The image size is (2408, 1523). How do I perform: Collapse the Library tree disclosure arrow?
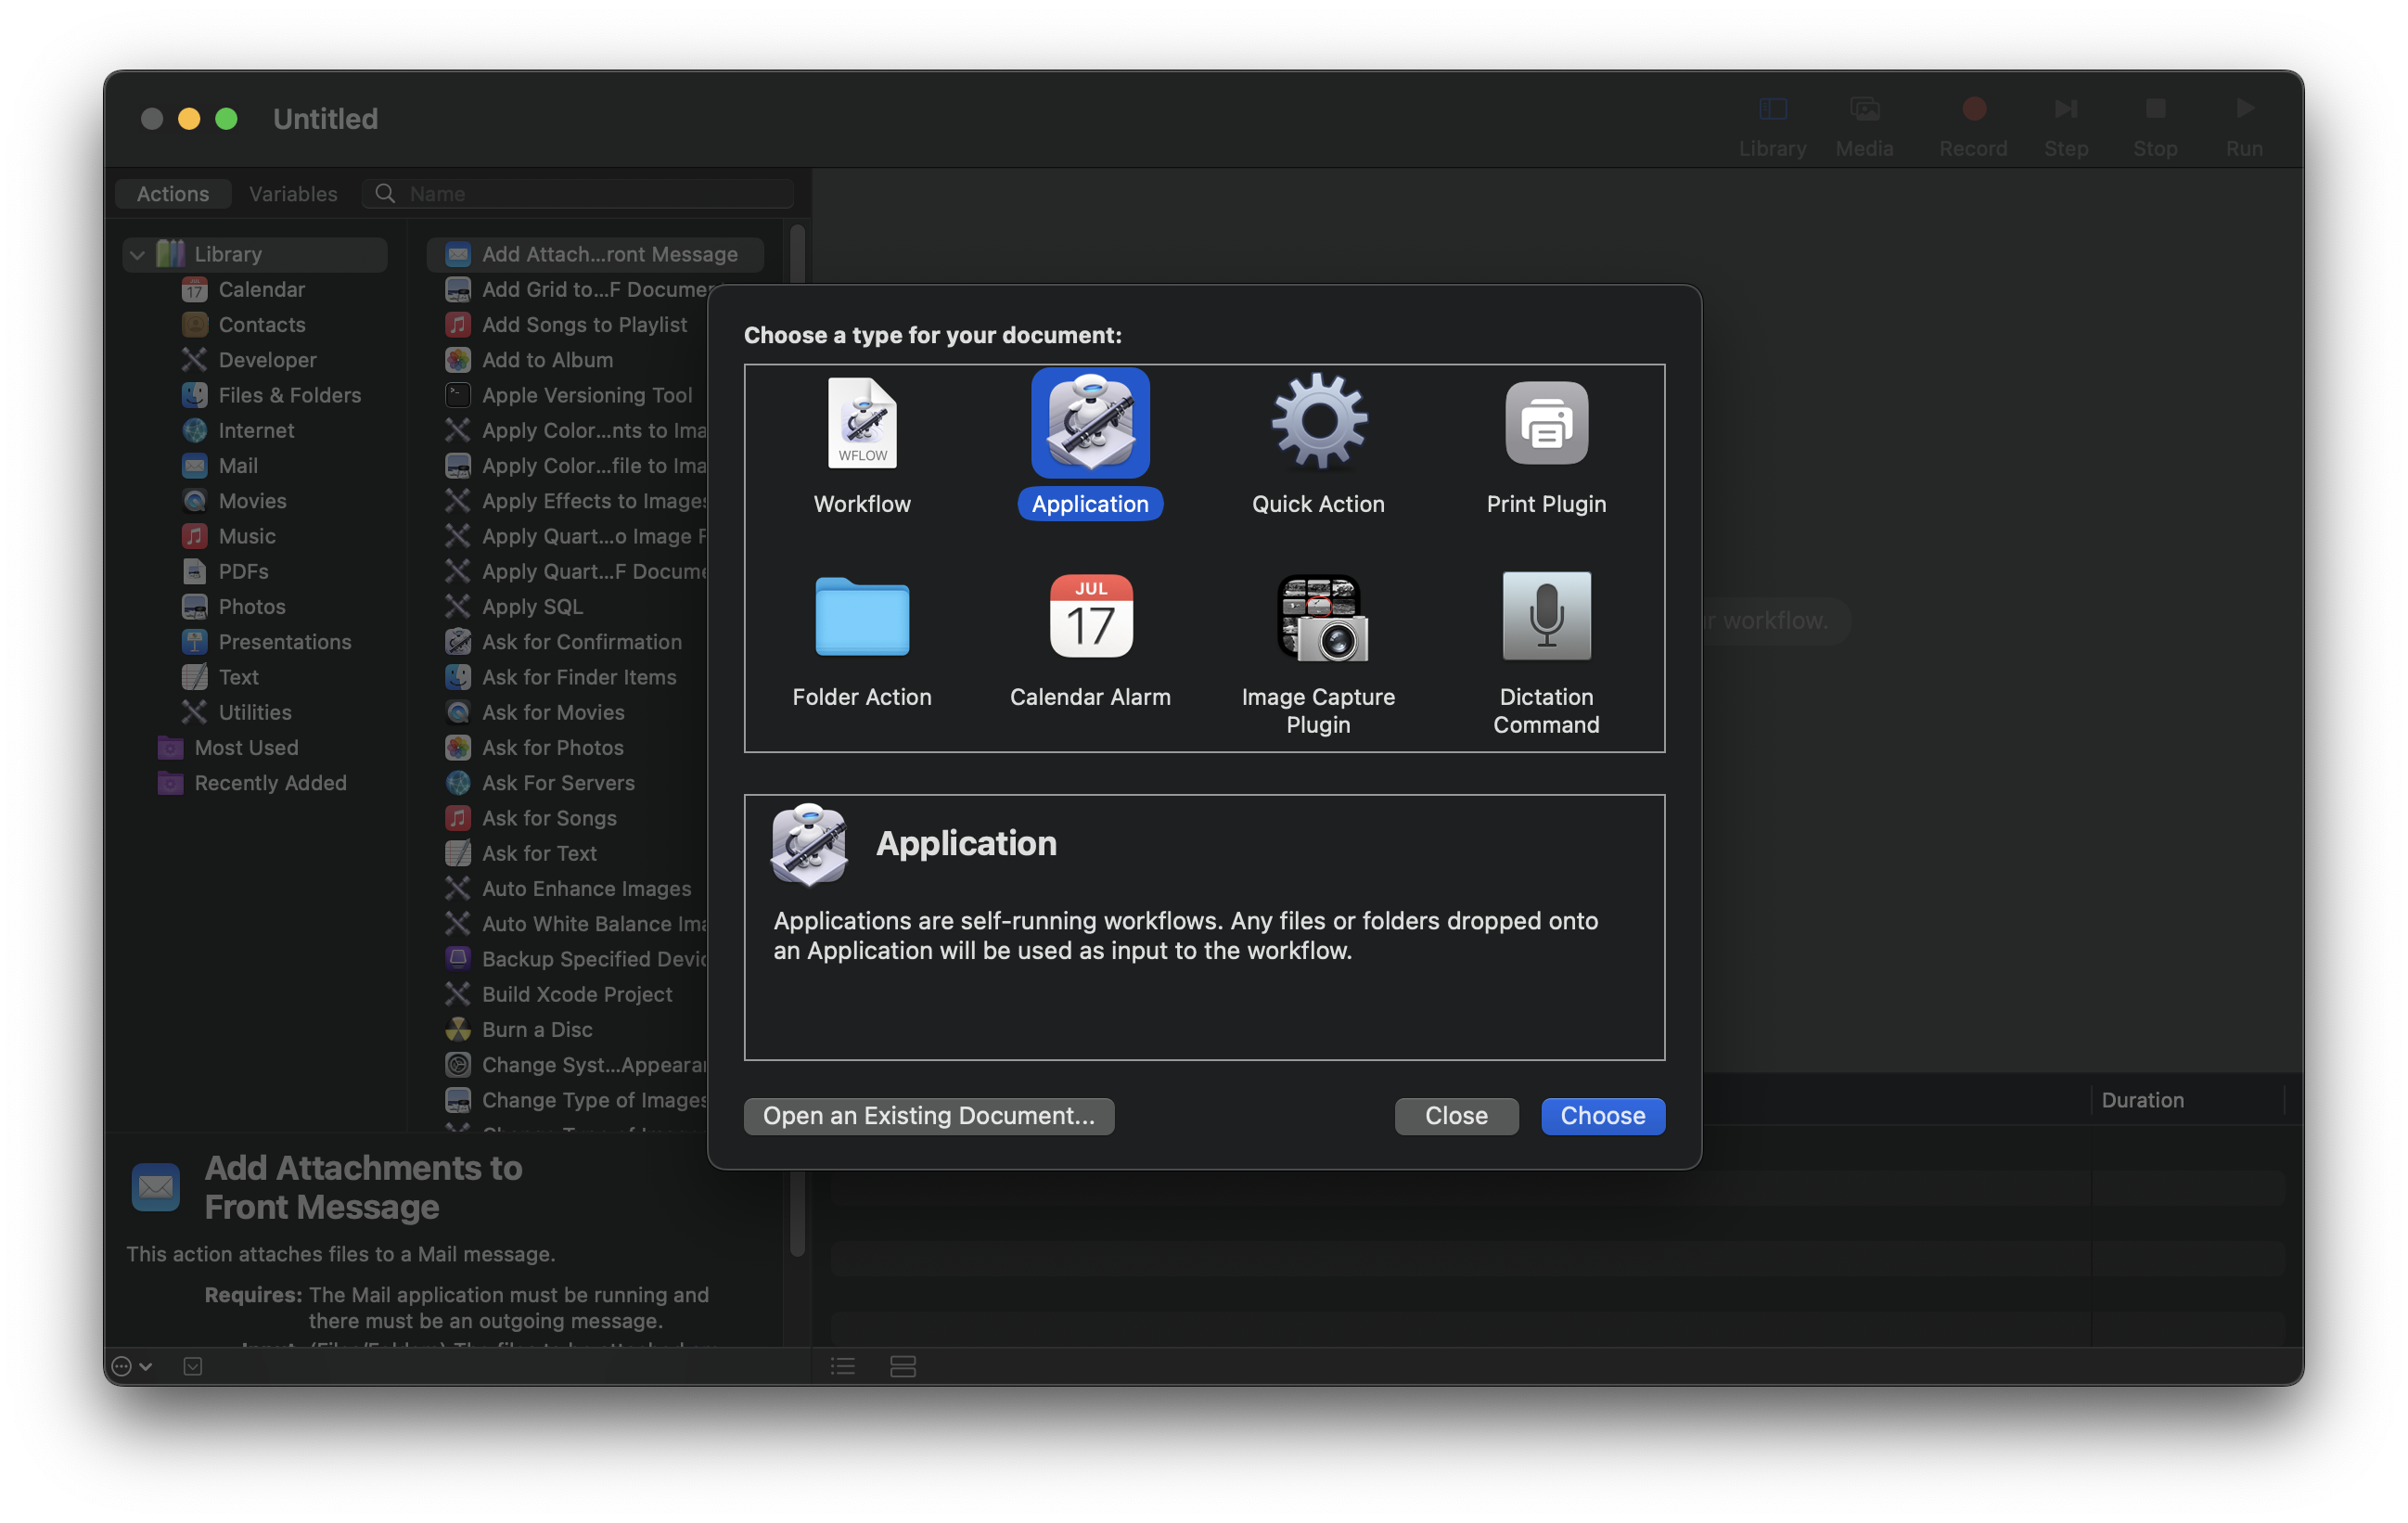[x=137, y=255]
